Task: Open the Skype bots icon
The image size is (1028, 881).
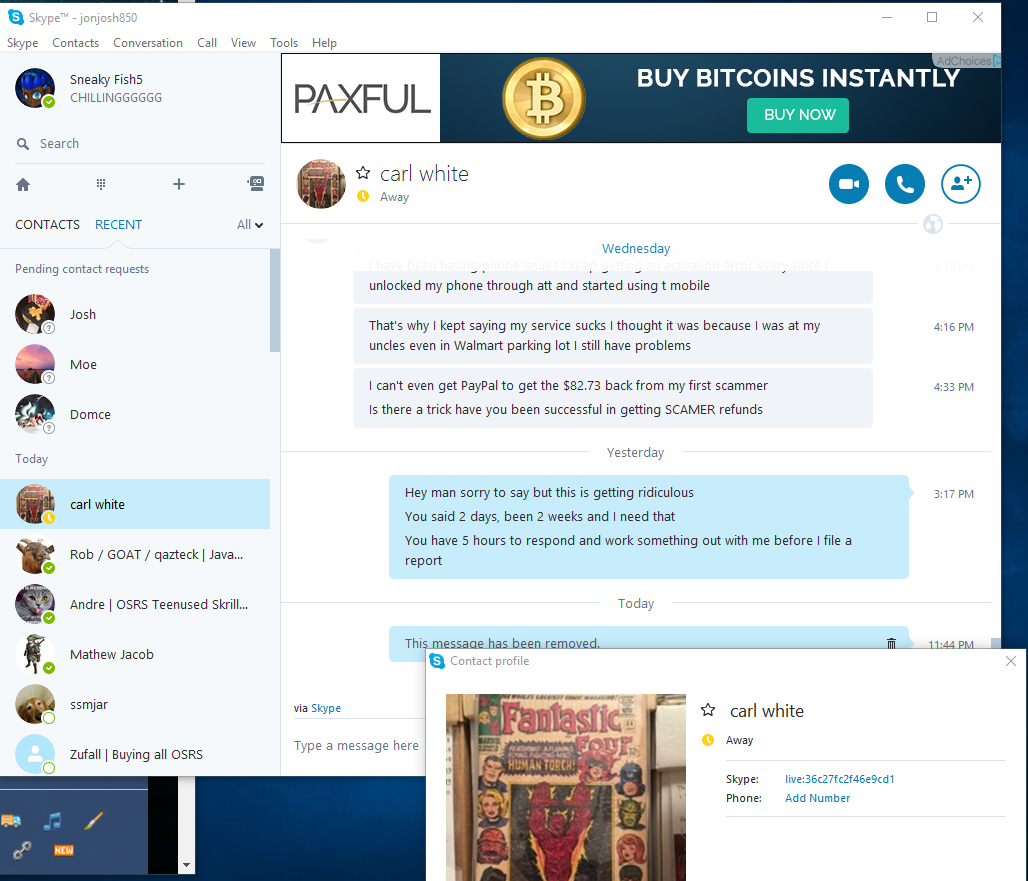Action: pos(256,184)
